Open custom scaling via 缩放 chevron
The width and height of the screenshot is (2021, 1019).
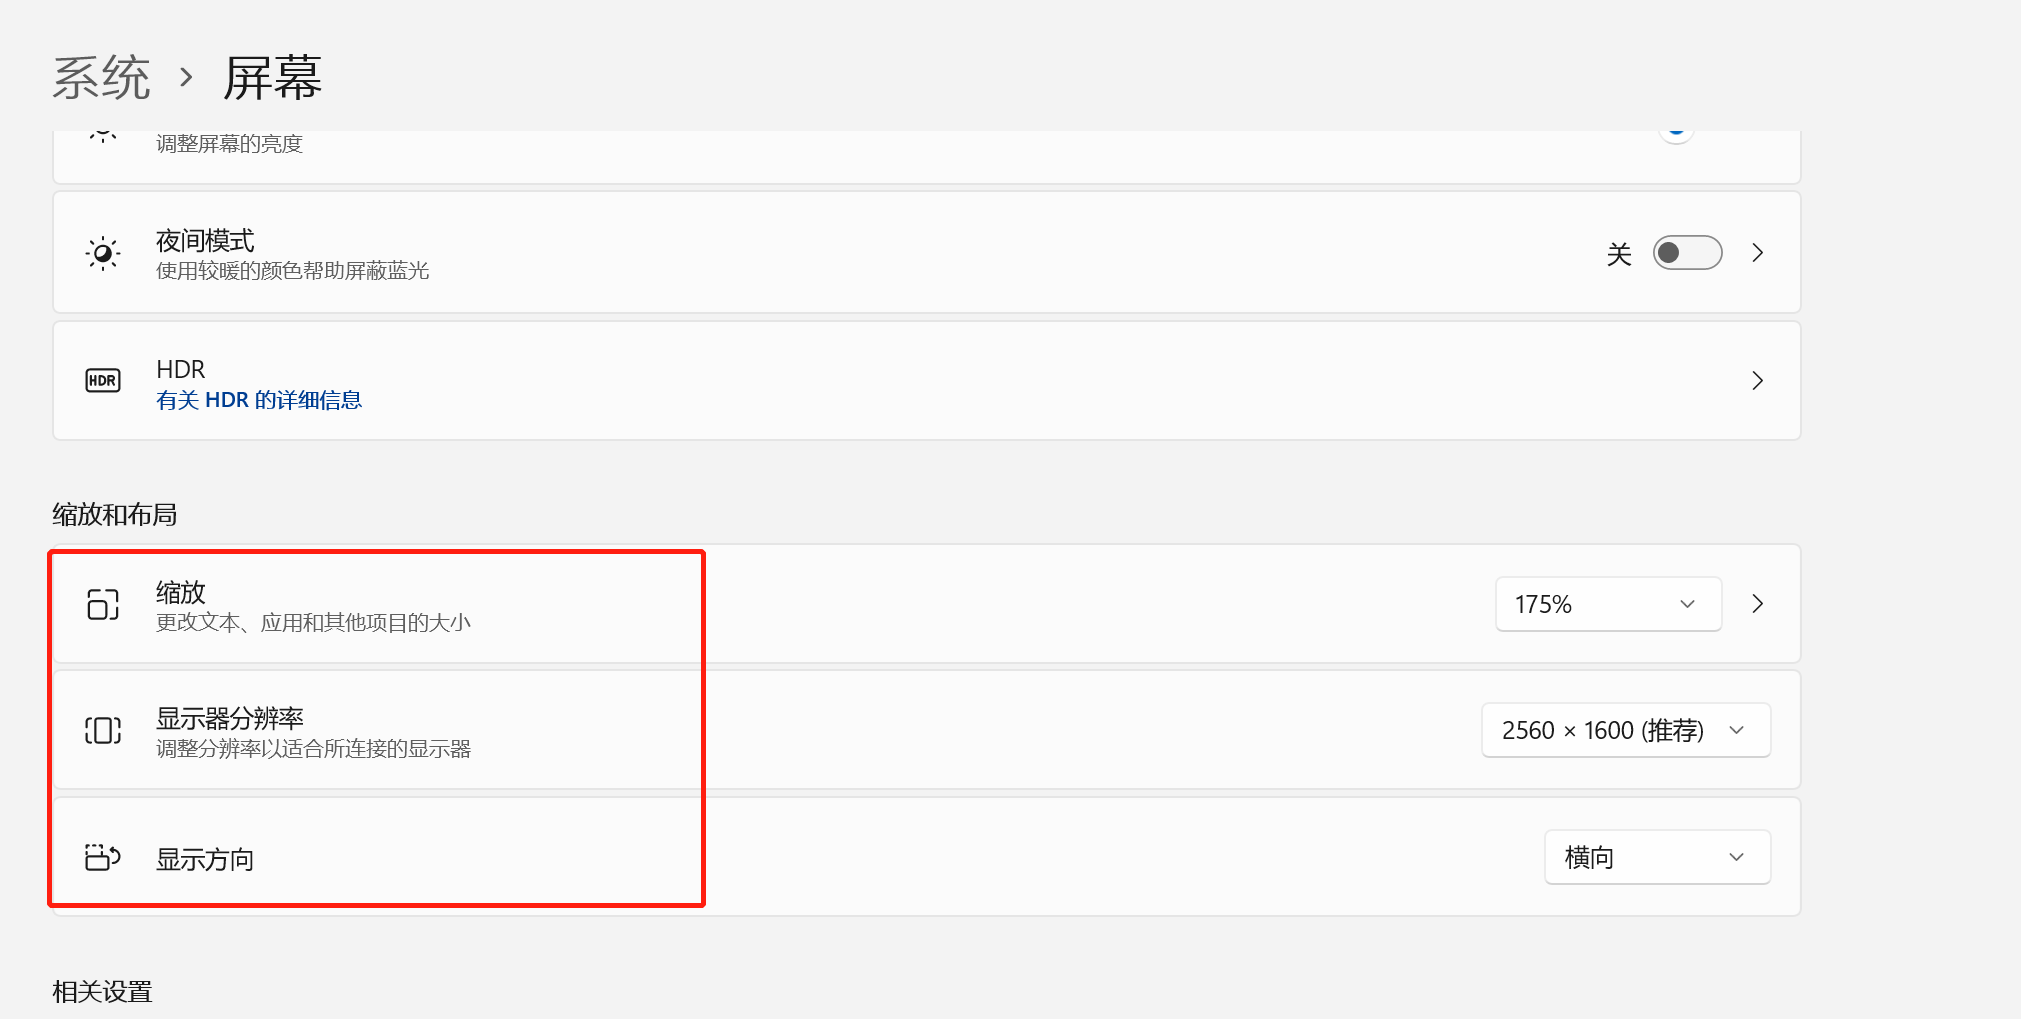(1758, 604)
